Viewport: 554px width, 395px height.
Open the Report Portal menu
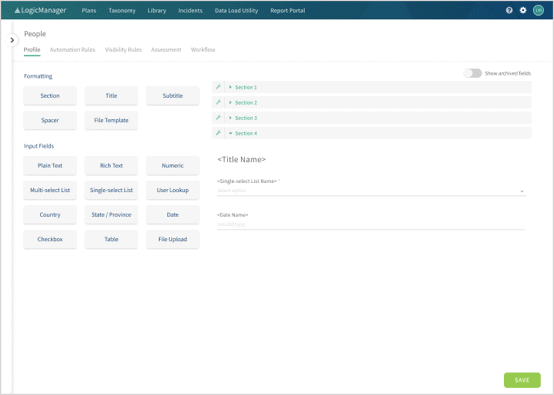point(288,11)
